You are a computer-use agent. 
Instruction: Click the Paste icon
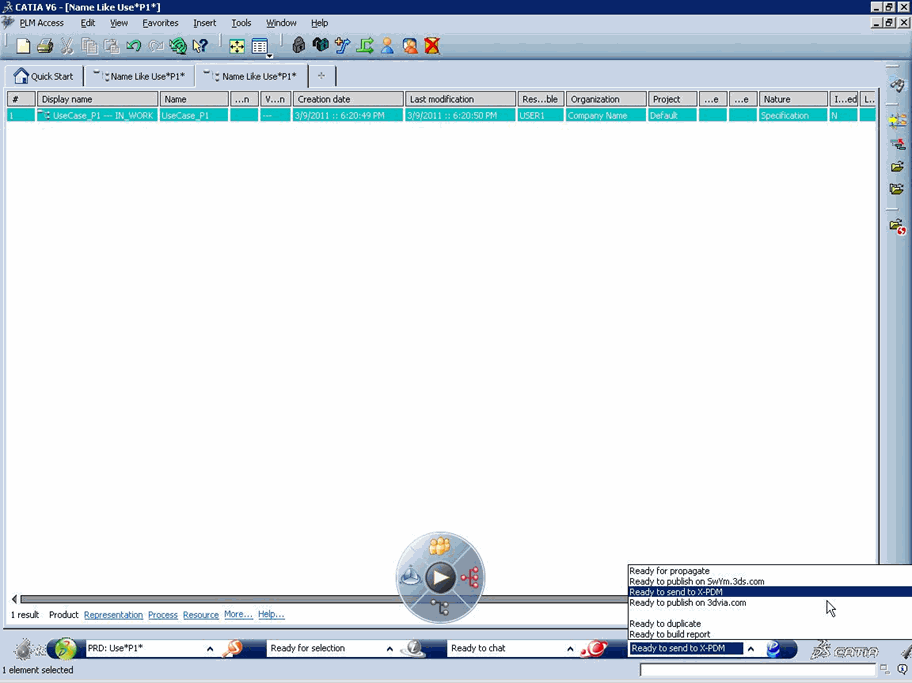[111, 46]
